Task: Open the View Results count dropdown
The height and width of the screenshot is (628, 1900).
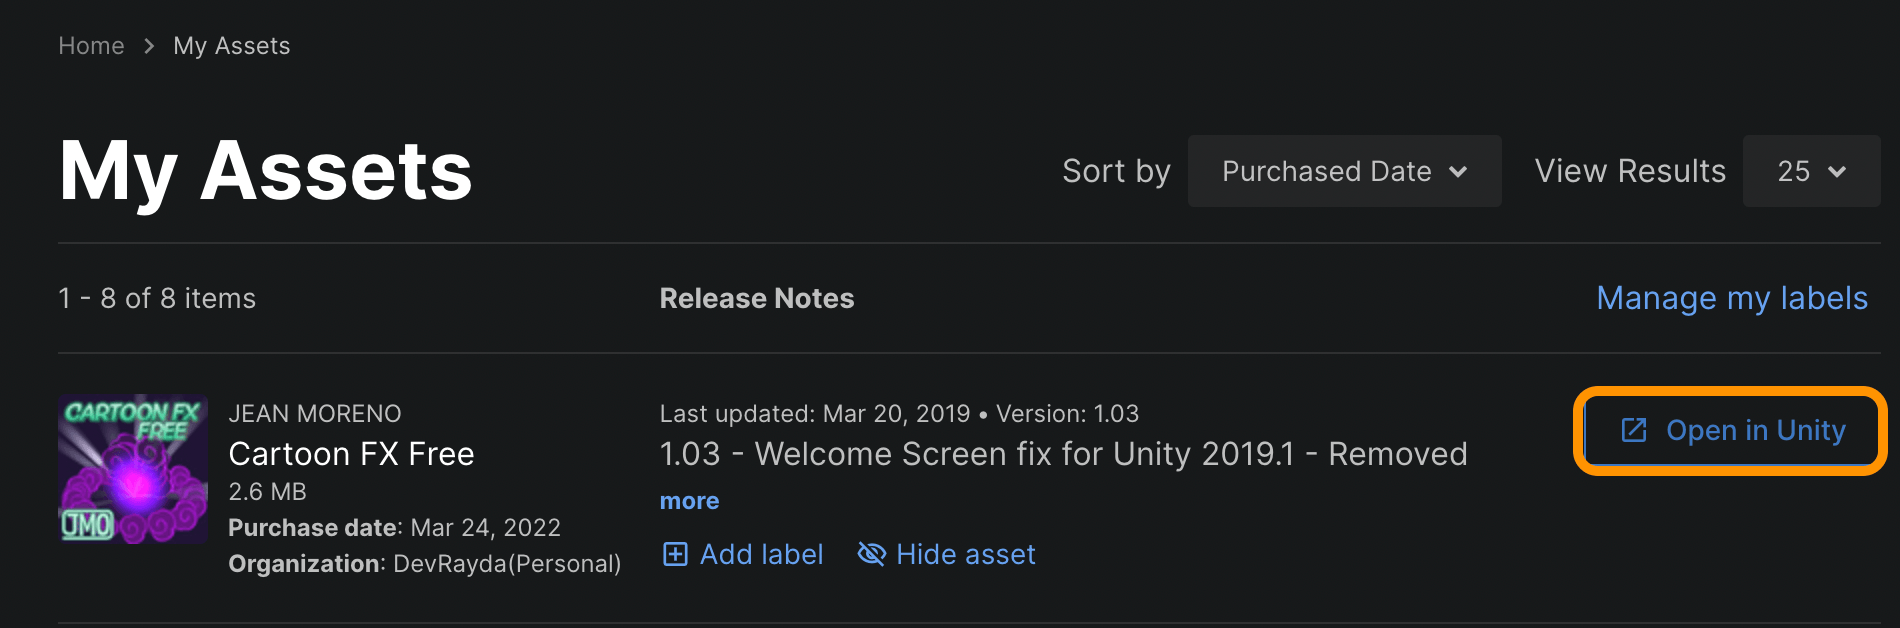Action: (1810, 171)
